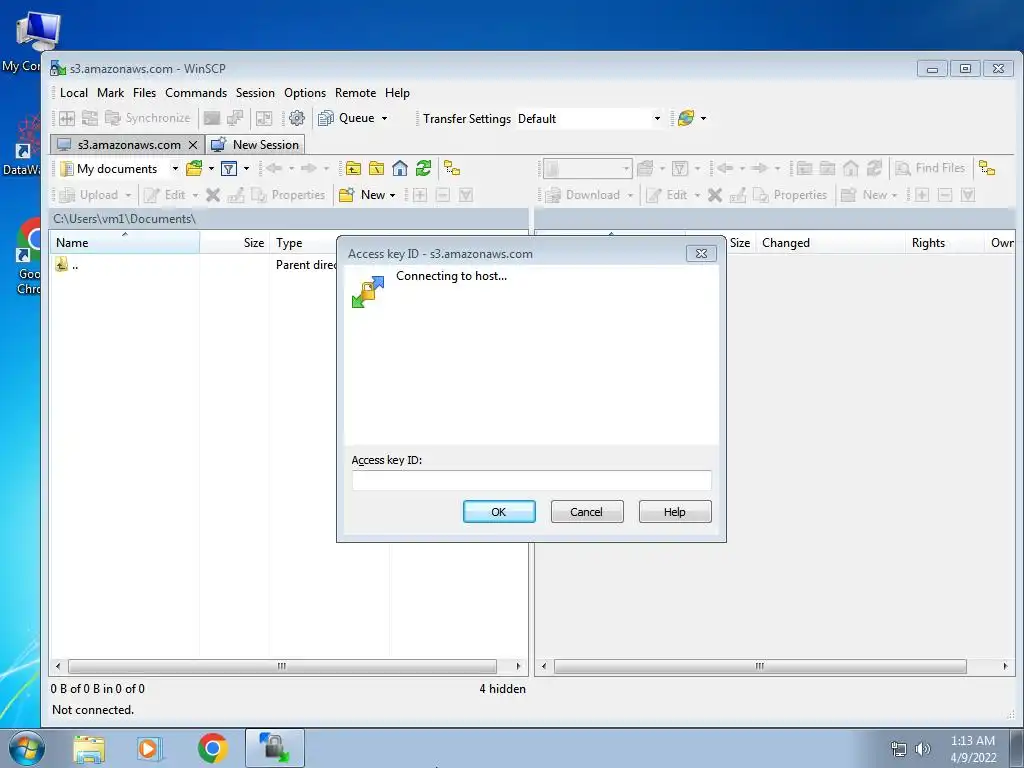The image size is (1024, 768).
Task: Click the local Upload button
Action: [89, 195]
